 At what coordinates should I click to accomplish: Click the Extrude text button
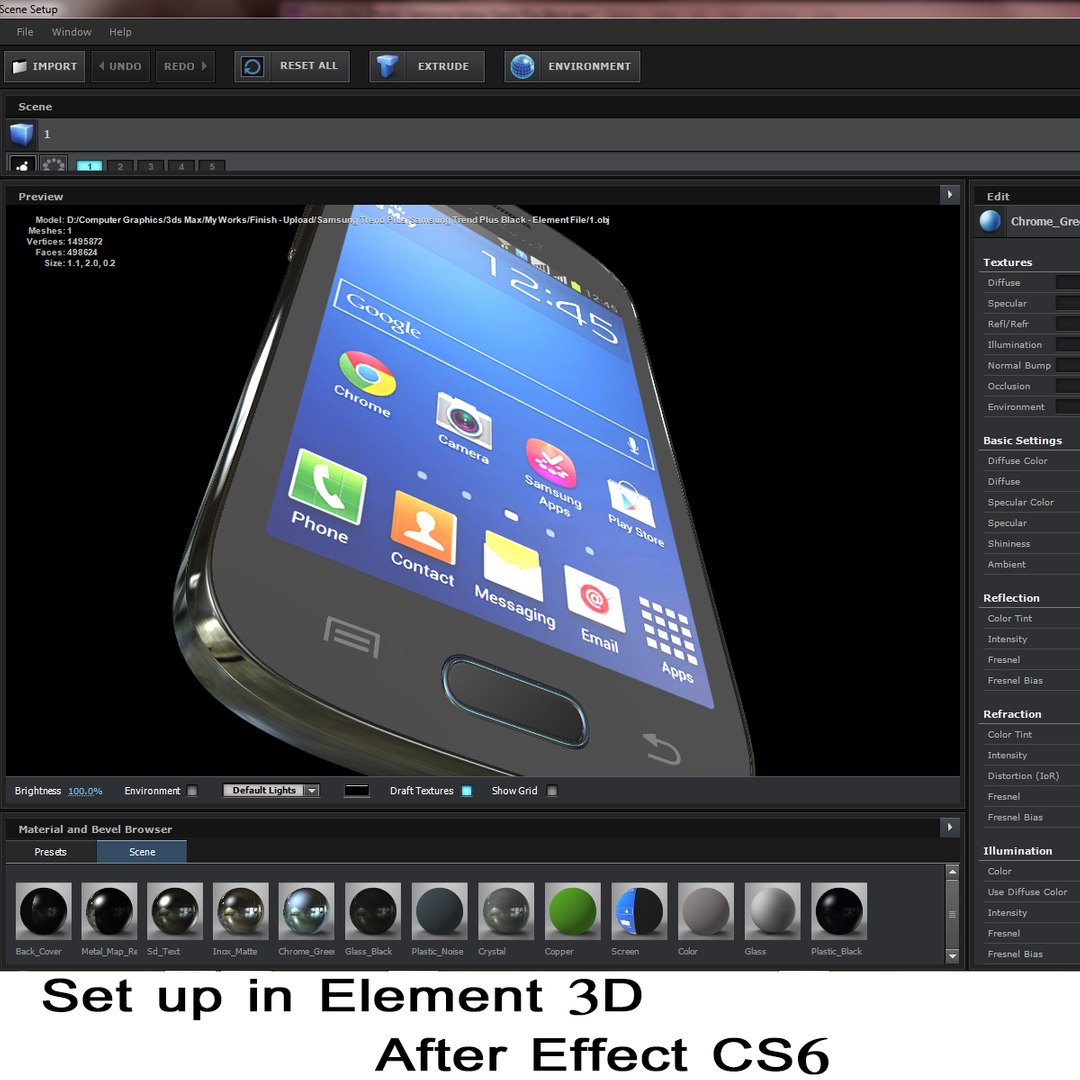[x=443, y=66]
